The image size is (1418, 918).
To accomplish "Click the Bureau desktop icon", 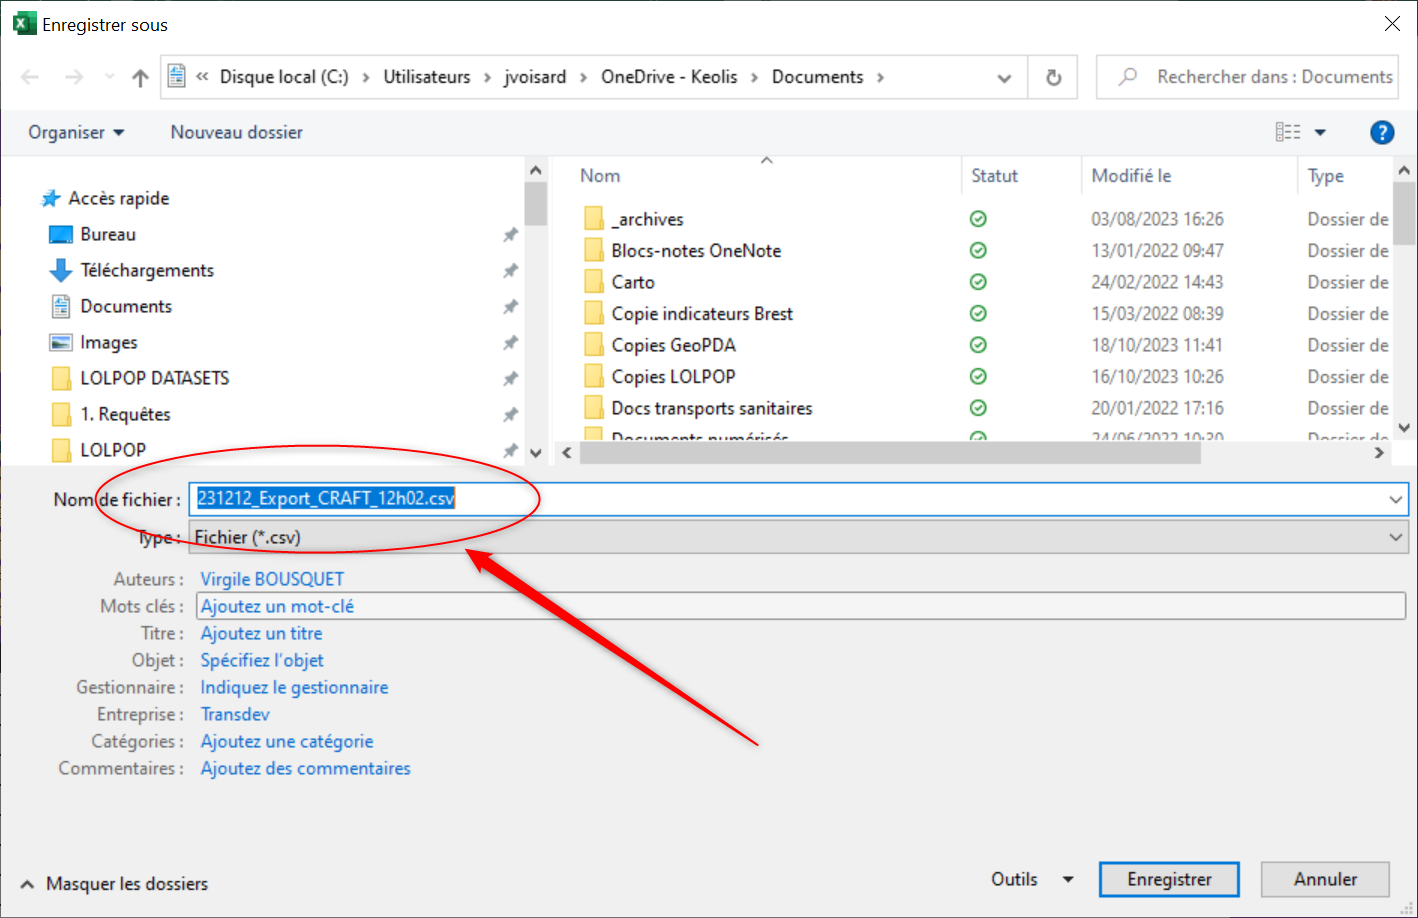I will click(x=61, y=234).
